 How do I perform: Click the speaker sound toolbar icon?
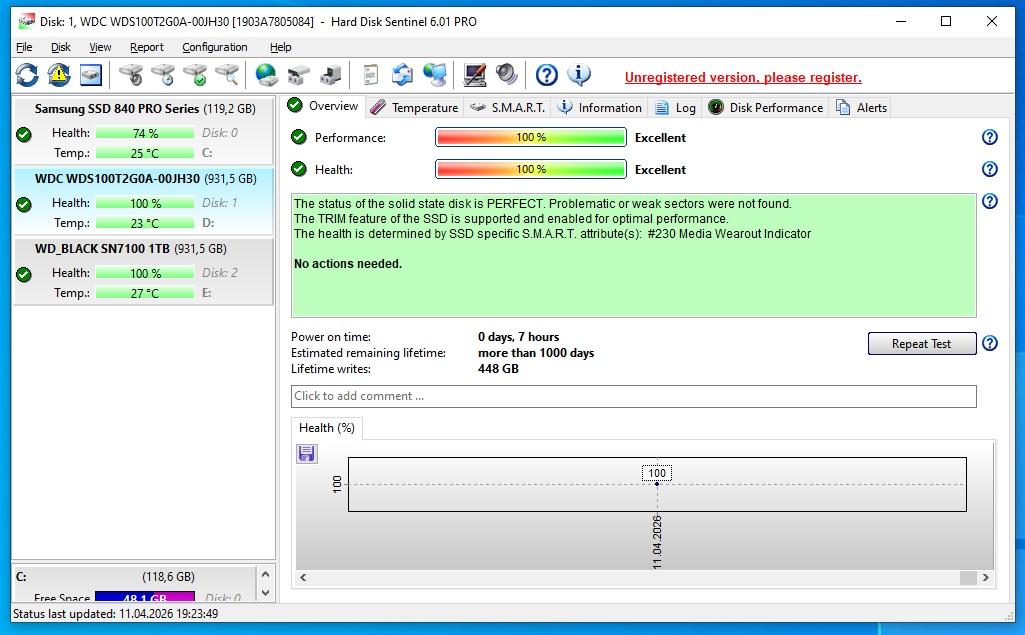[507, 75]
